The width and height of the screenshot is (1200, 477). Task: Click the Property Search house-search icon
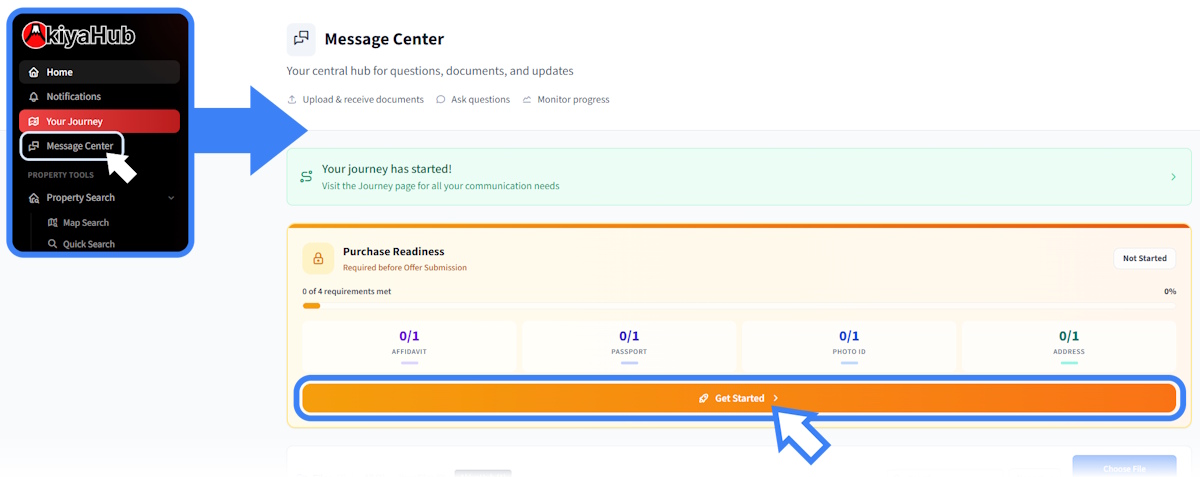tap(34, 198)
